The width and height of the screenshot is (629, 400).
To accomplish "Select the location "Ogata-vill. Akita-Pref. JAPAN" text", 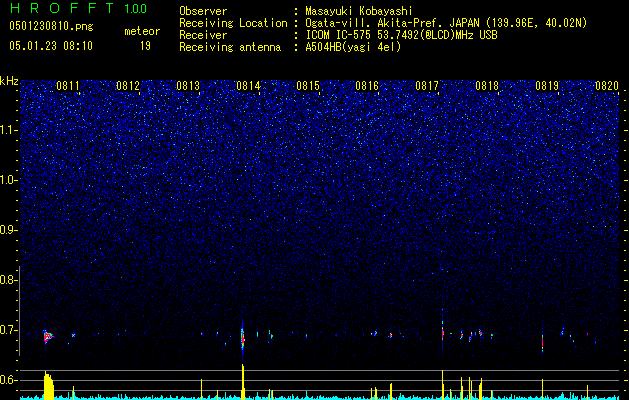I will point(393,23).
